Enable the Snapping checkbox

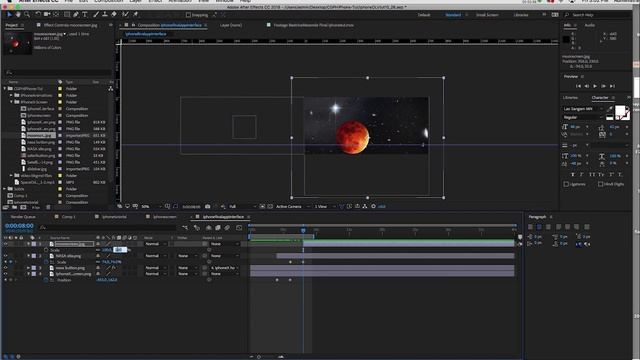click(188, 15)
